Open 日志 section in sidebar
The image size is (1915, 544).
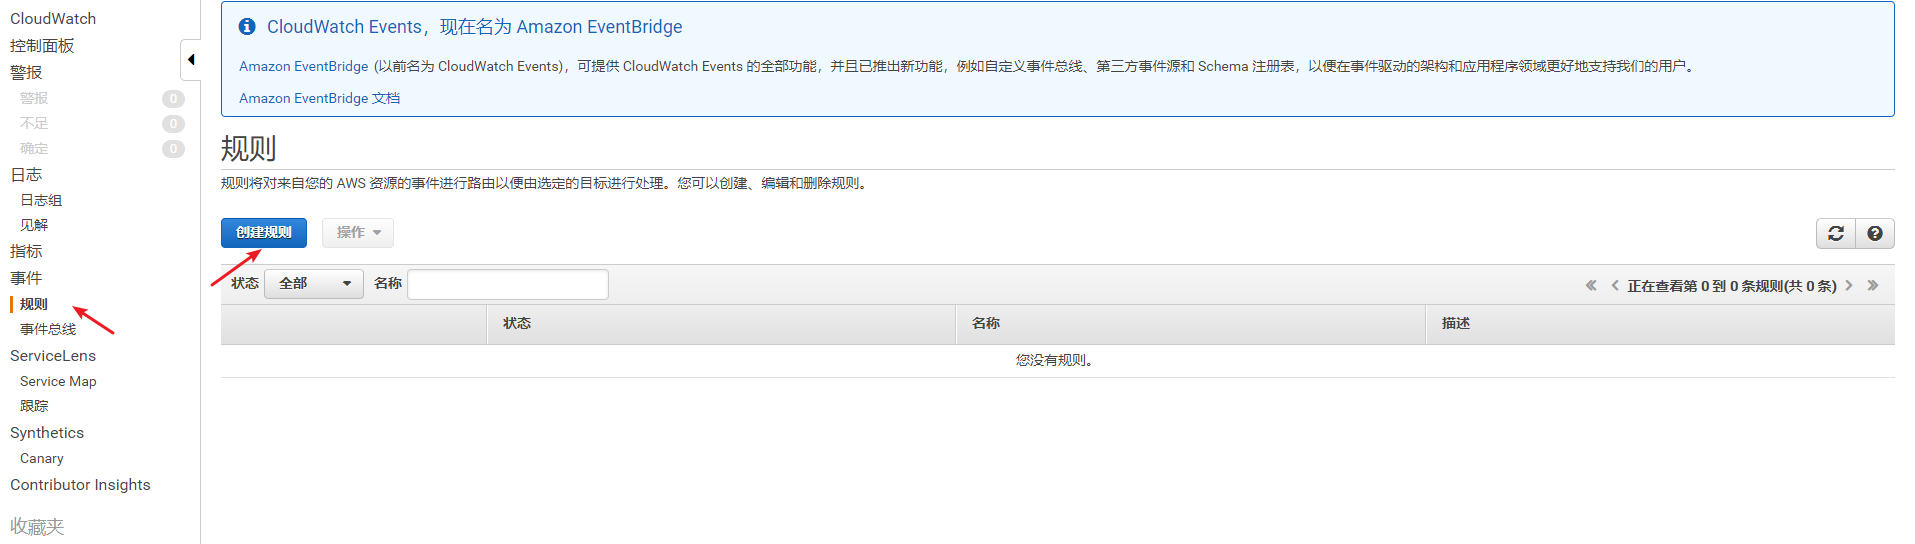click(26, 175)
